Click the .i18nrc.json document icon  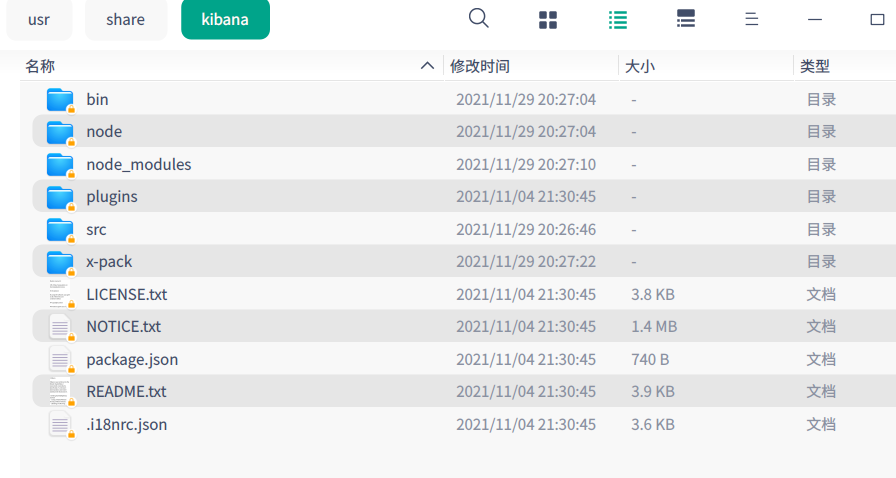click(61, 425)
